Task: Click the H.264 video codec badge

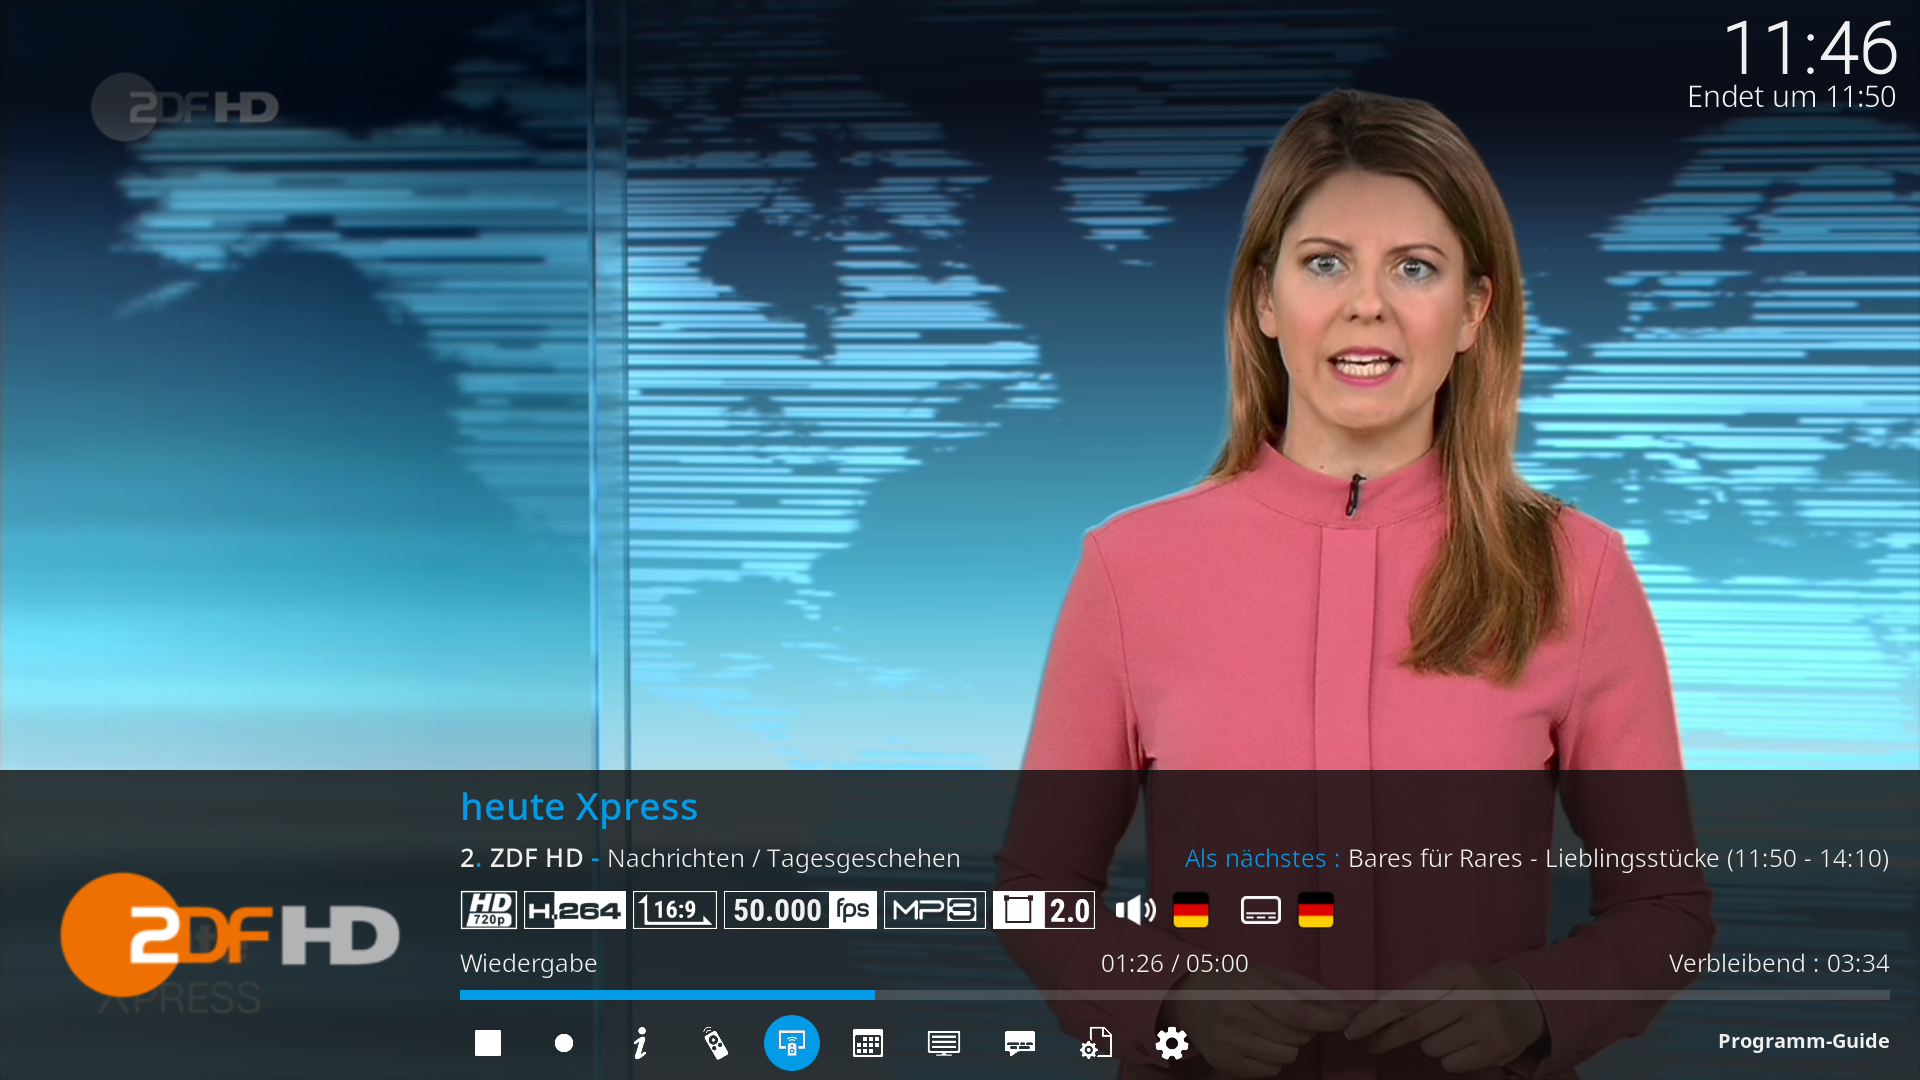Action: click(x=575, y=910)
